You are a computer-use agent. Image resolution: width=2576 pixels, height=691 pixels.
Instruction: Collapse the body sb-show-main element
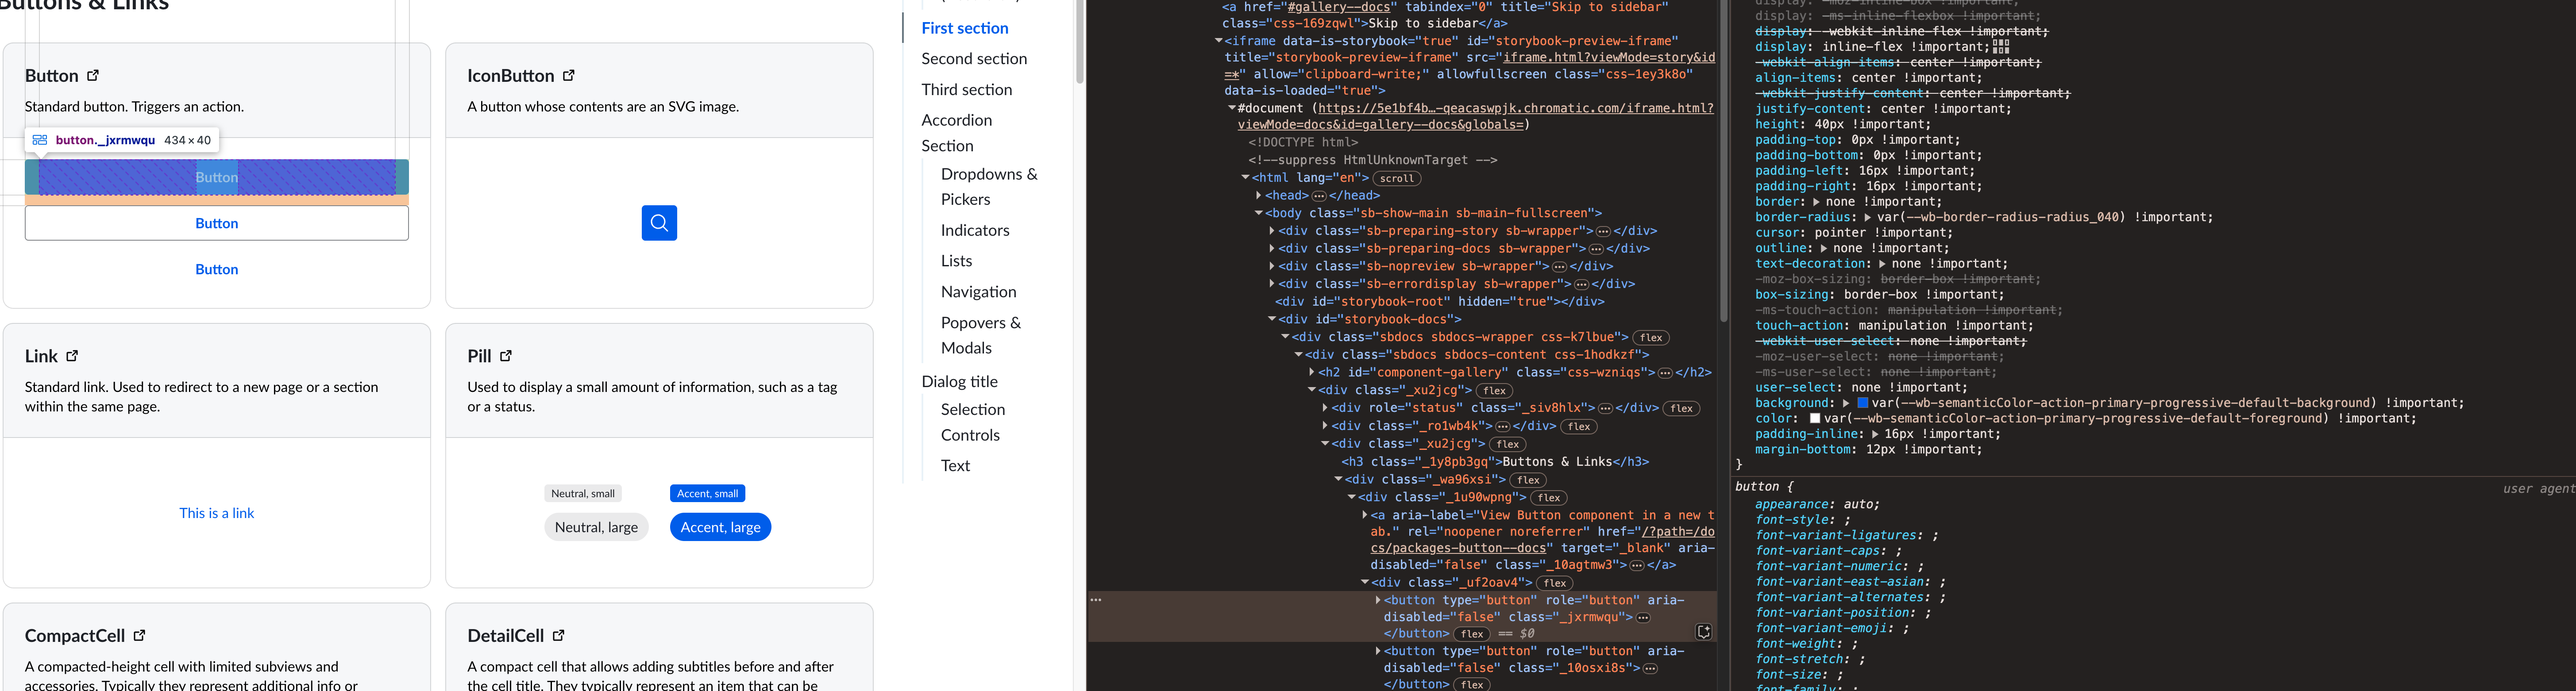tap(1259, 213)
